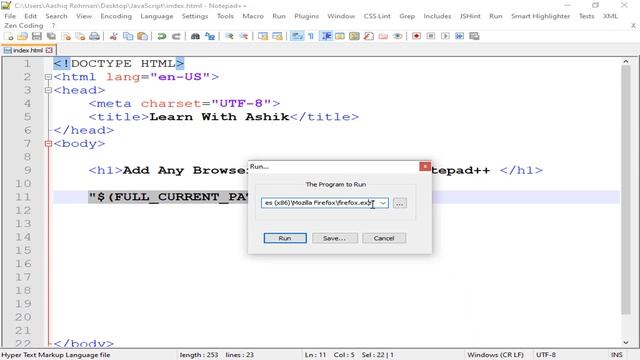Click the Save Recorded Macro icon
The height and width of the screenshot is (360, 640).
tap(474, 36)
